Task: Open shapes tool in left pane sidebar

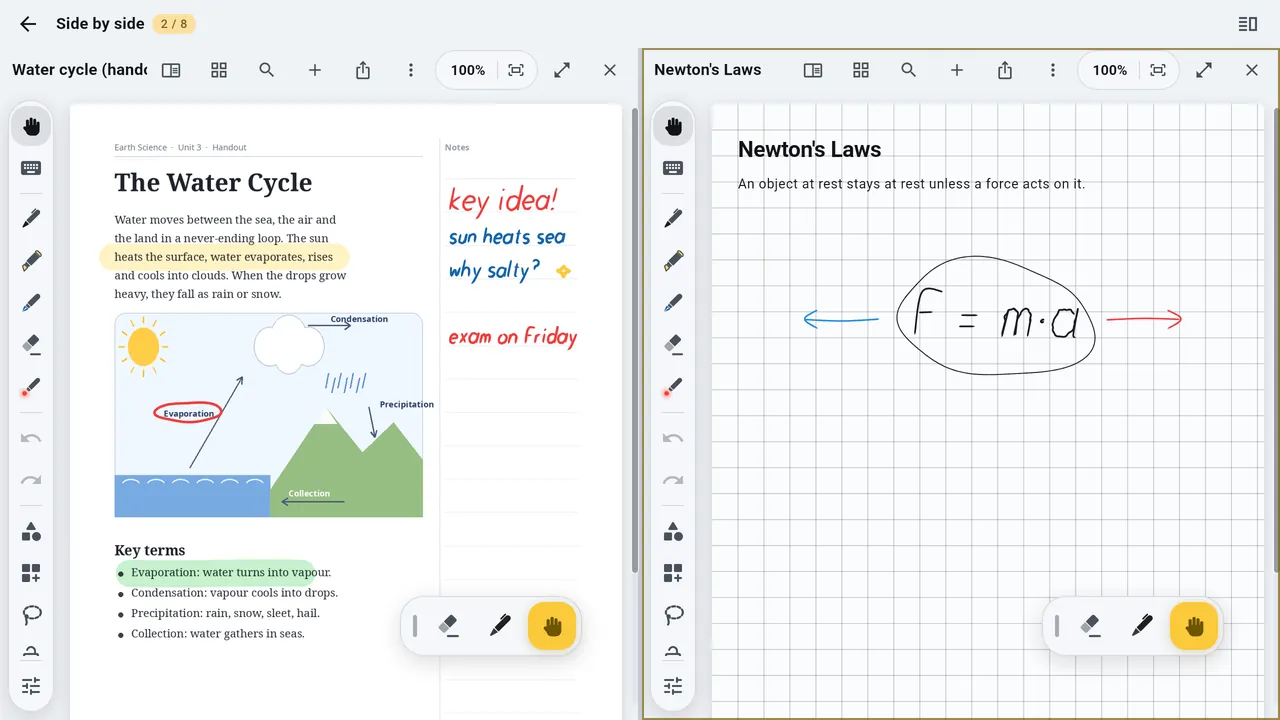Action: coord(31,531)
